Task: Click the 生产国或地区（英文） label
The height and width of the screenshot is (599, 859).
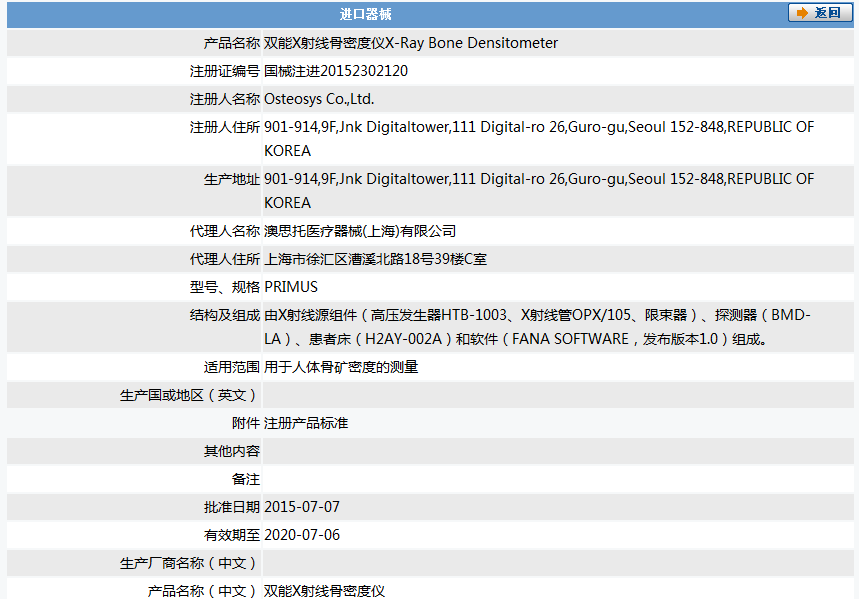Action: click(190, 395)
